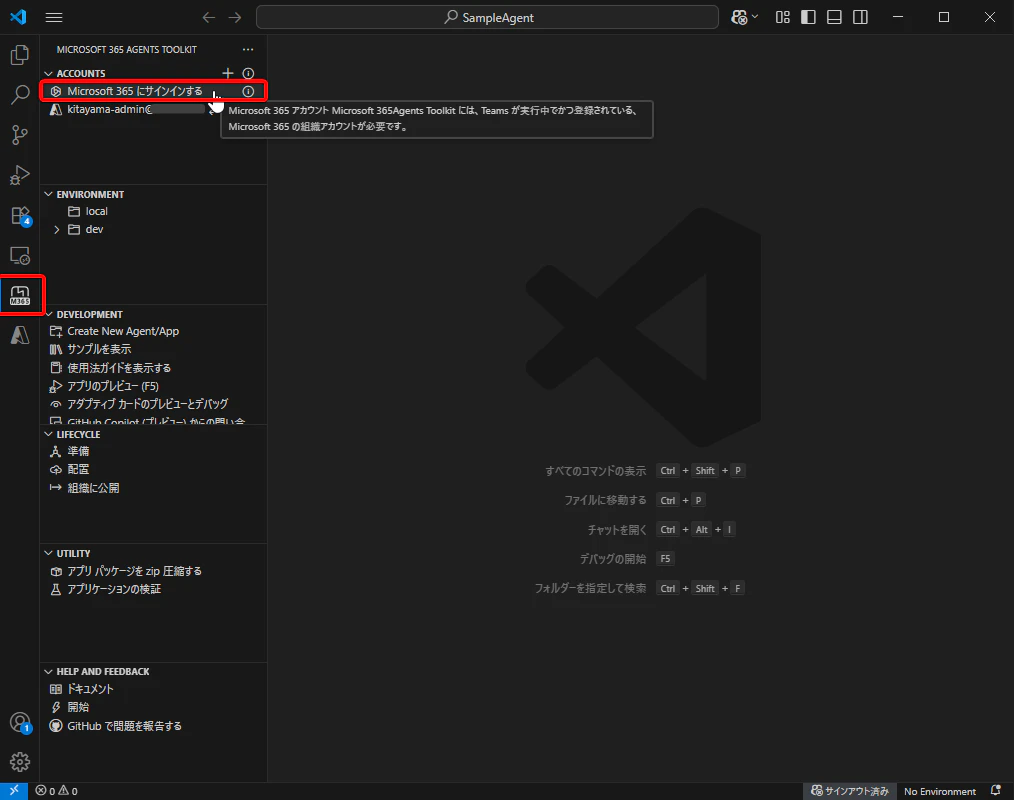Select the dev environment row
1014x800 pixels.
153,230
